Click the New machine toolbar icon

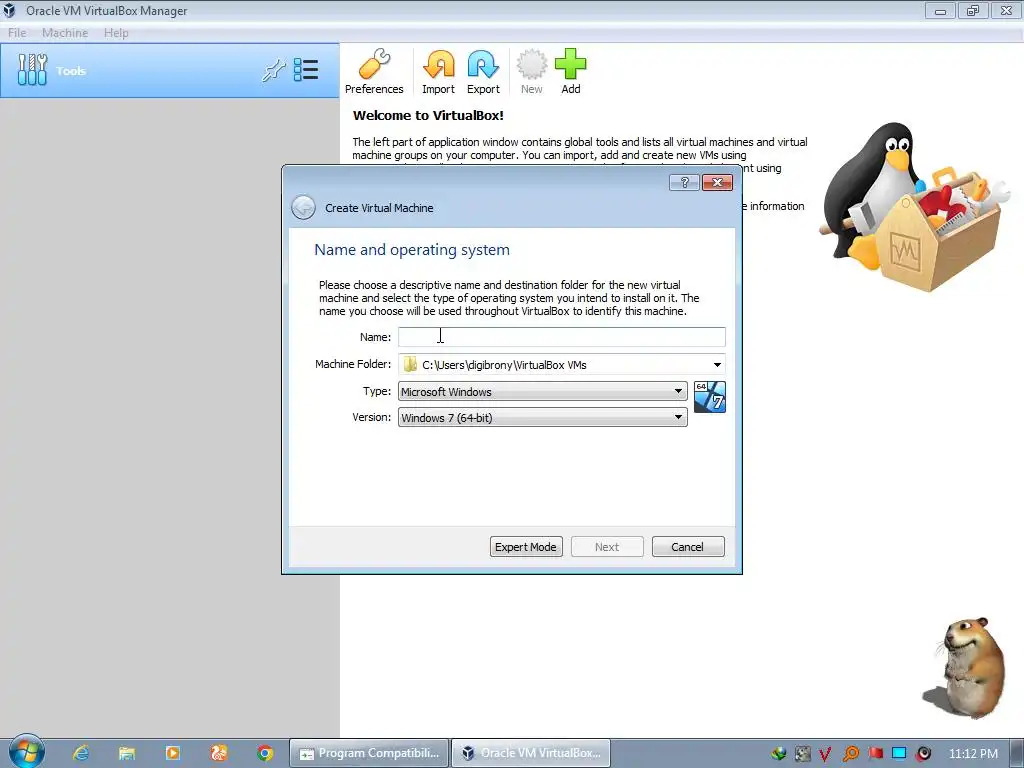point(532,72)
